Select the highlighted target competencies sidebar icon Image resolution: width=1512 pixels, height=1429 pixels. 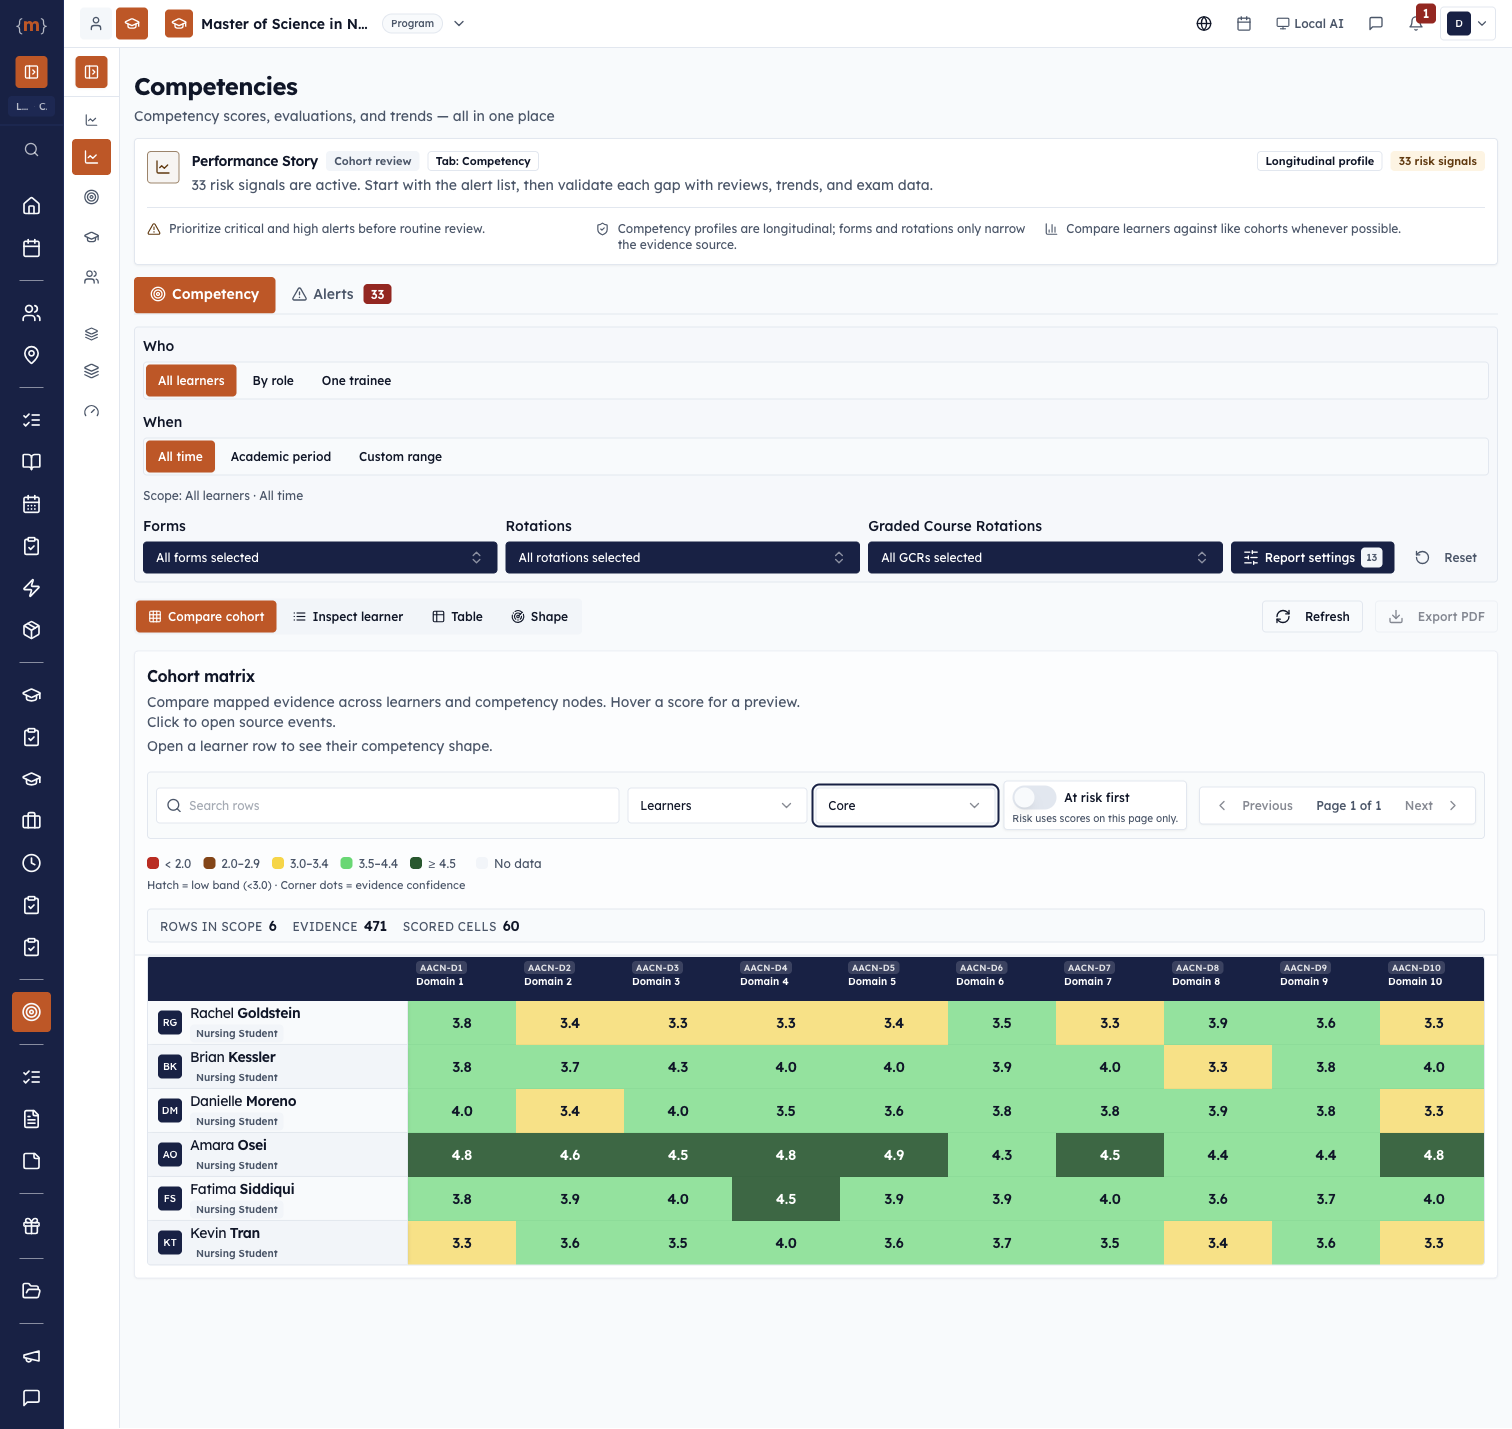click(32, 1012)
